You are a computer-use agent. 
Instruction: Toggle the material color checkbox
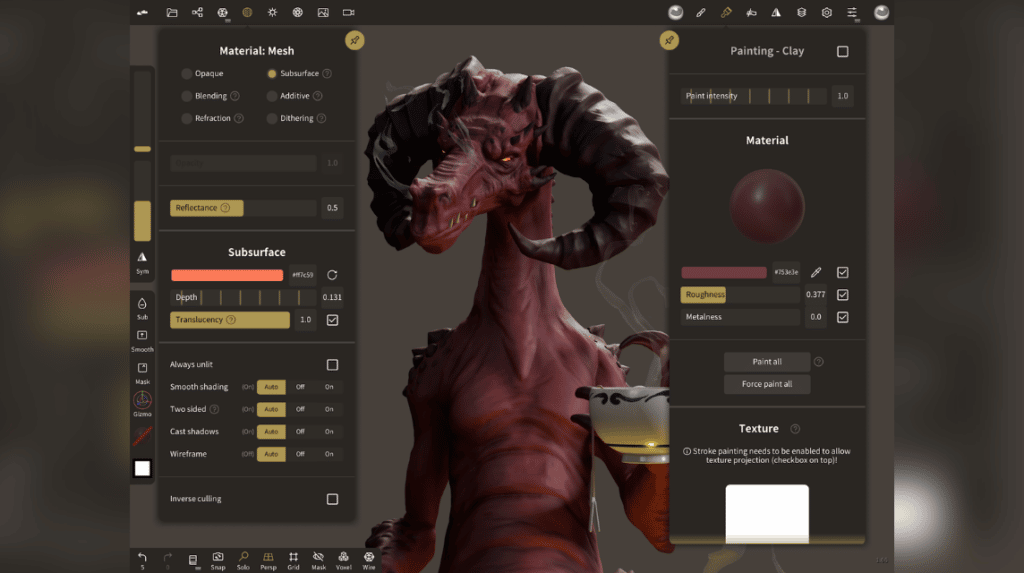click(x=843, y=272)
